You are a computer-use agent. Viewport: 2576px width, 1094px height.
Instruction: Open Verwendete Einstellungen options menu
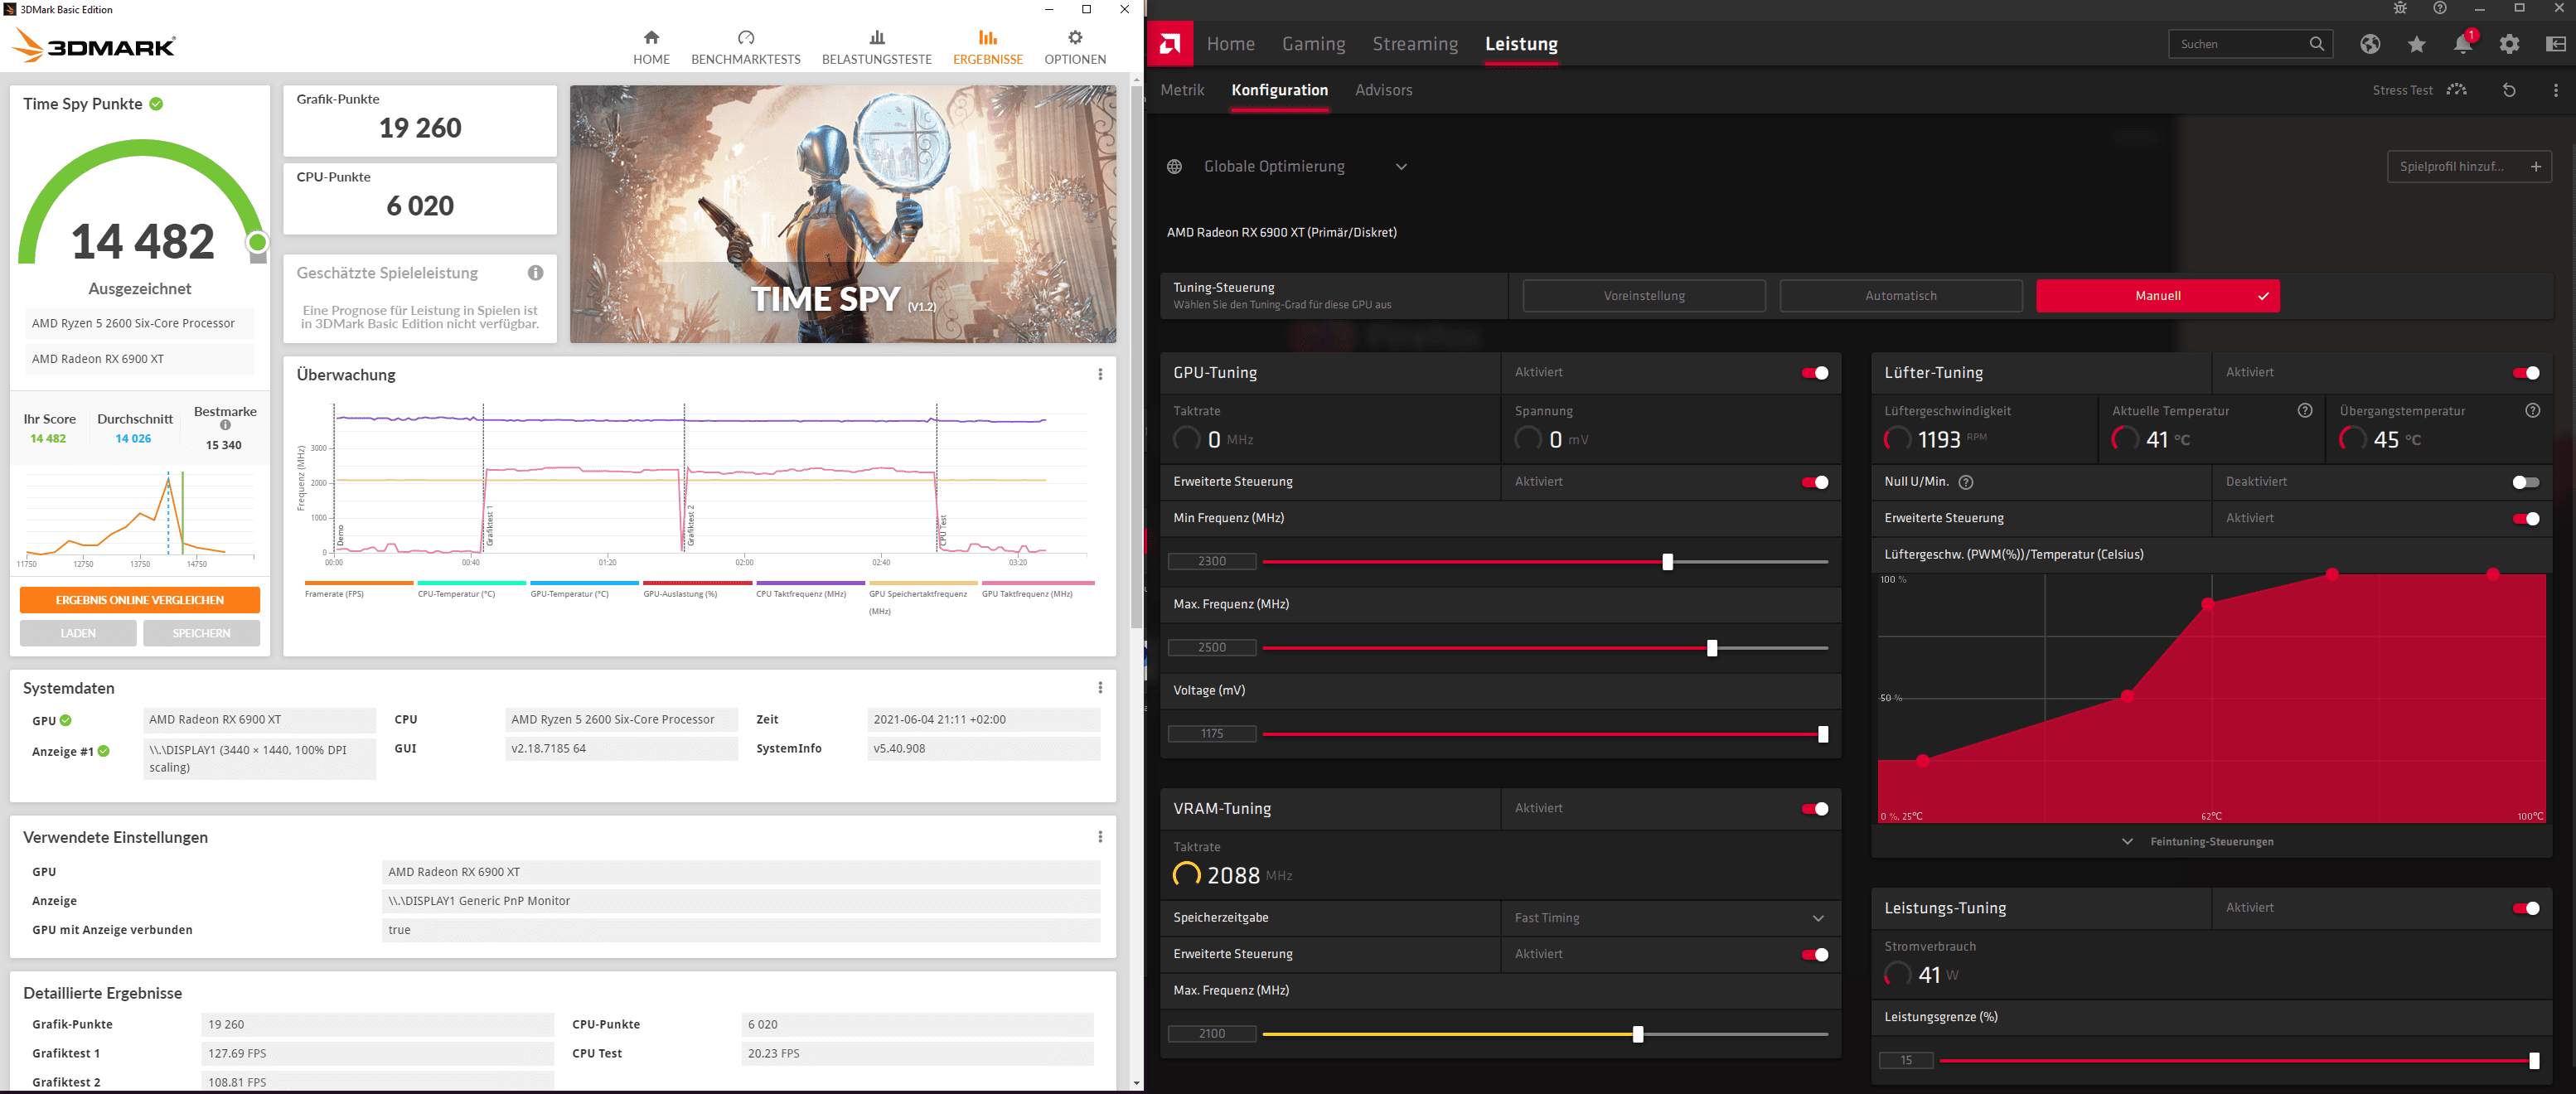(1100, 836)
